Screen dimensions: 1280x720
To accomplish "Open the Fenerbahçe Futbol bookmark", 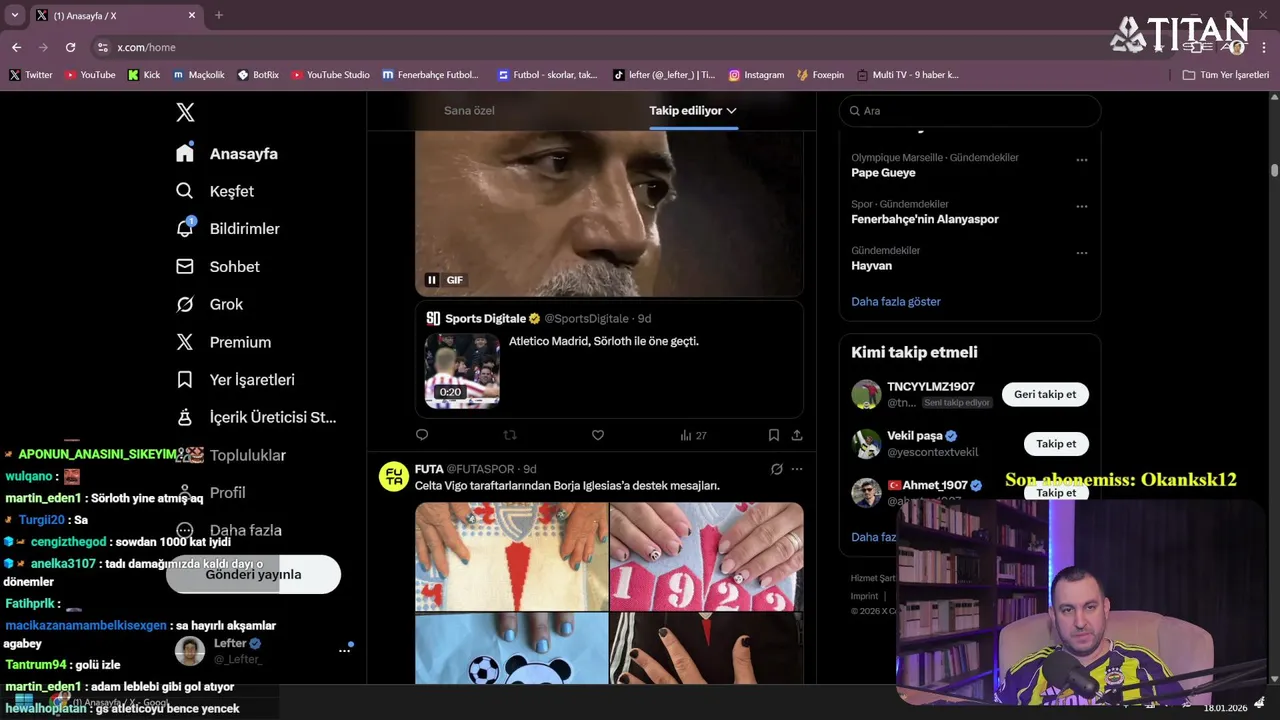I will click(x=429, y=75).
